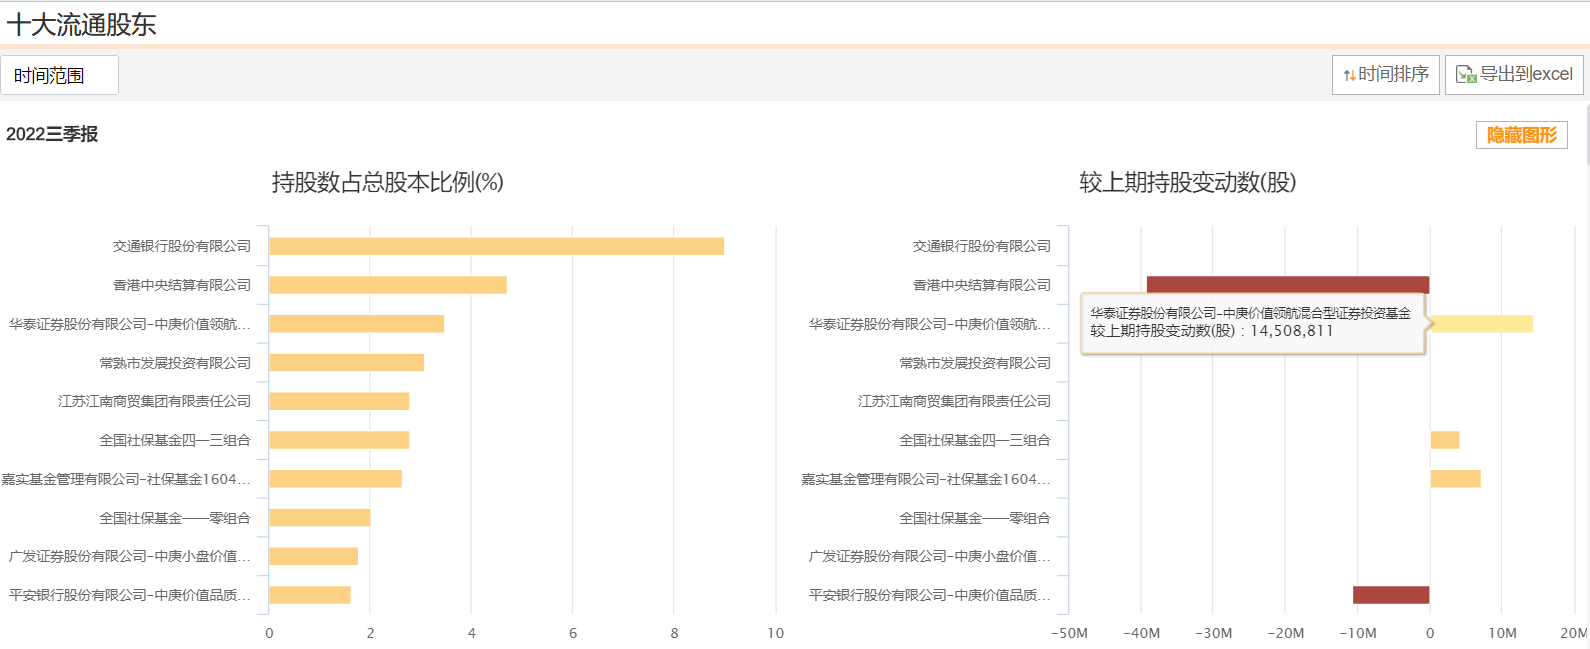This screenshot has height=649, width=1590.
Task: Click 交通银行 bar in shareholding ratio chart
Action: point(496,246)
